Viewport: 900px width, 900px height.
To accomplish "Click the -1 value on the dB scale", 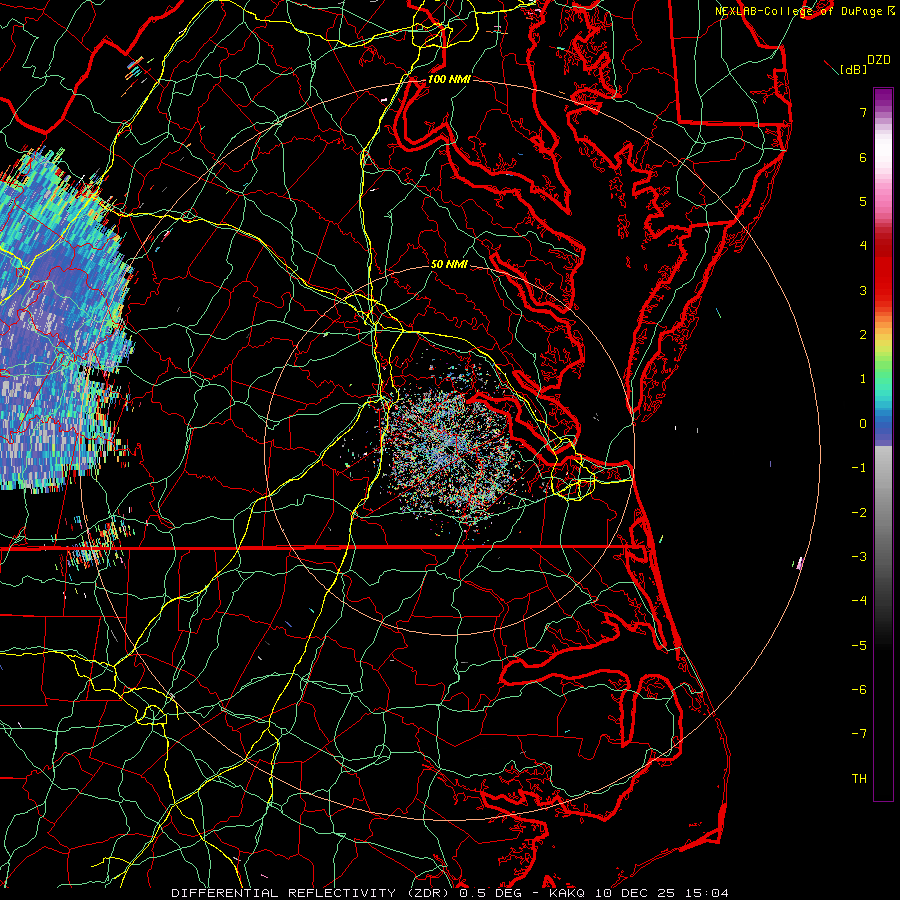I will click(859, 468).
